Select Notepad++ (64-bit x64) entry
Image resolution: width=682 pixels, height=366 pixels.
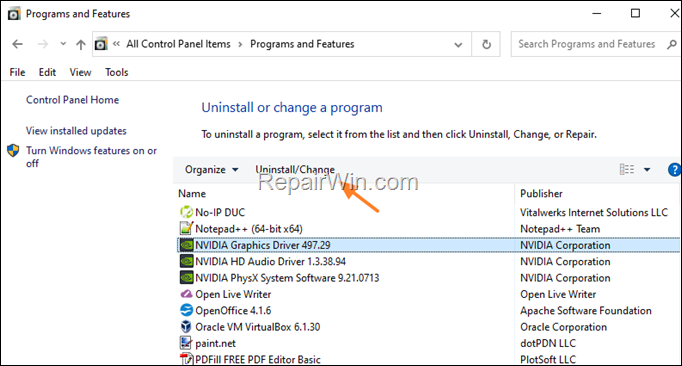[x=249, y=229]
